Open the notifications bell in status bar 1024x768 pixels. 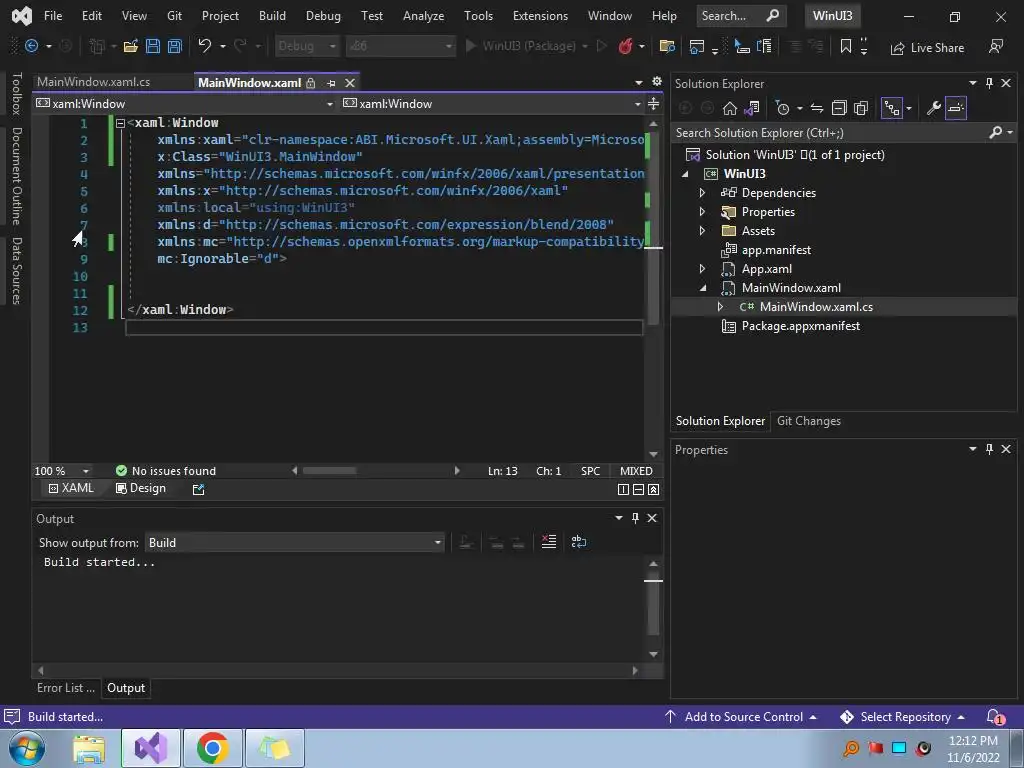pos(995,717)
